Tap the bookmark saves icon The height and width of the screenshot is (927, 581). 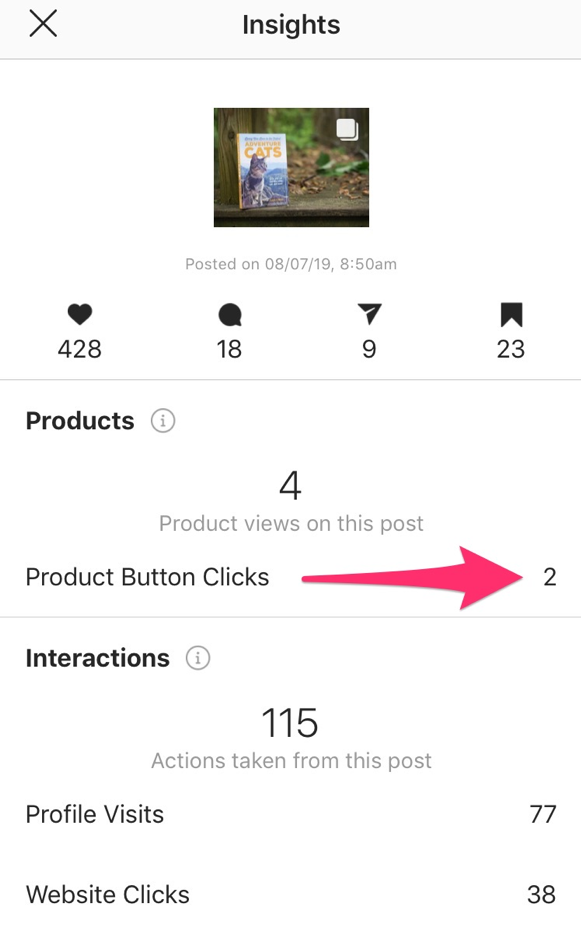coord(511,315)
